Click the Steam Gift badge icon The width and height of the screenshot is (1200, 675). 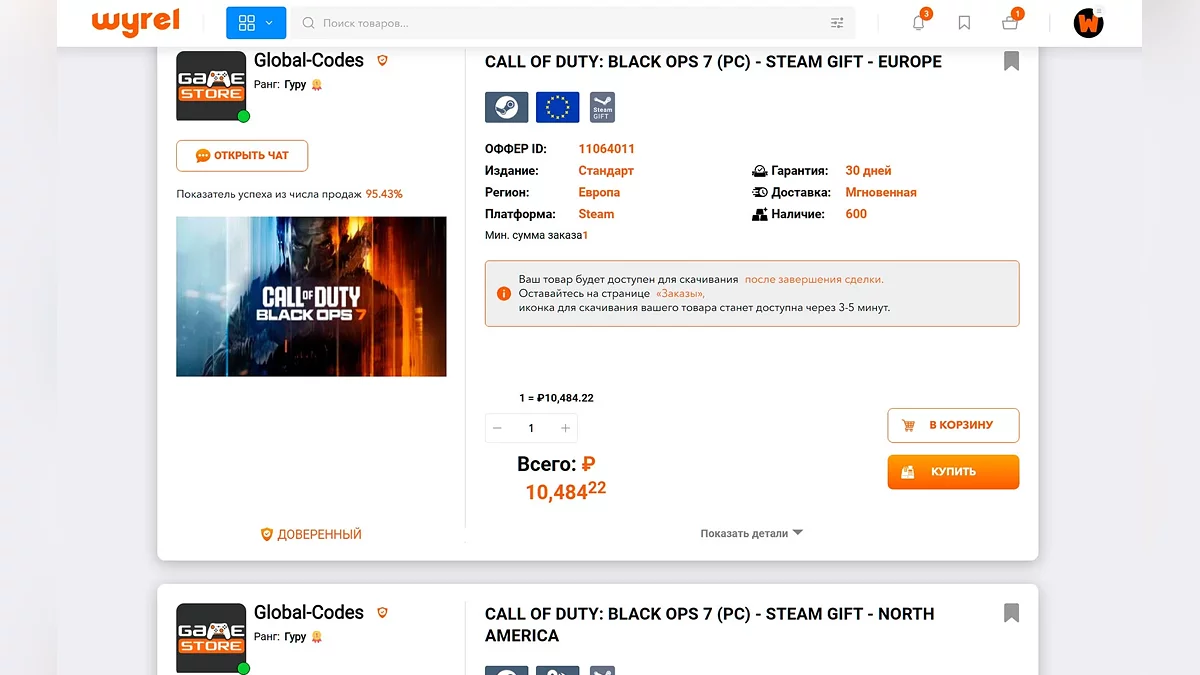(x=602, y=107)
